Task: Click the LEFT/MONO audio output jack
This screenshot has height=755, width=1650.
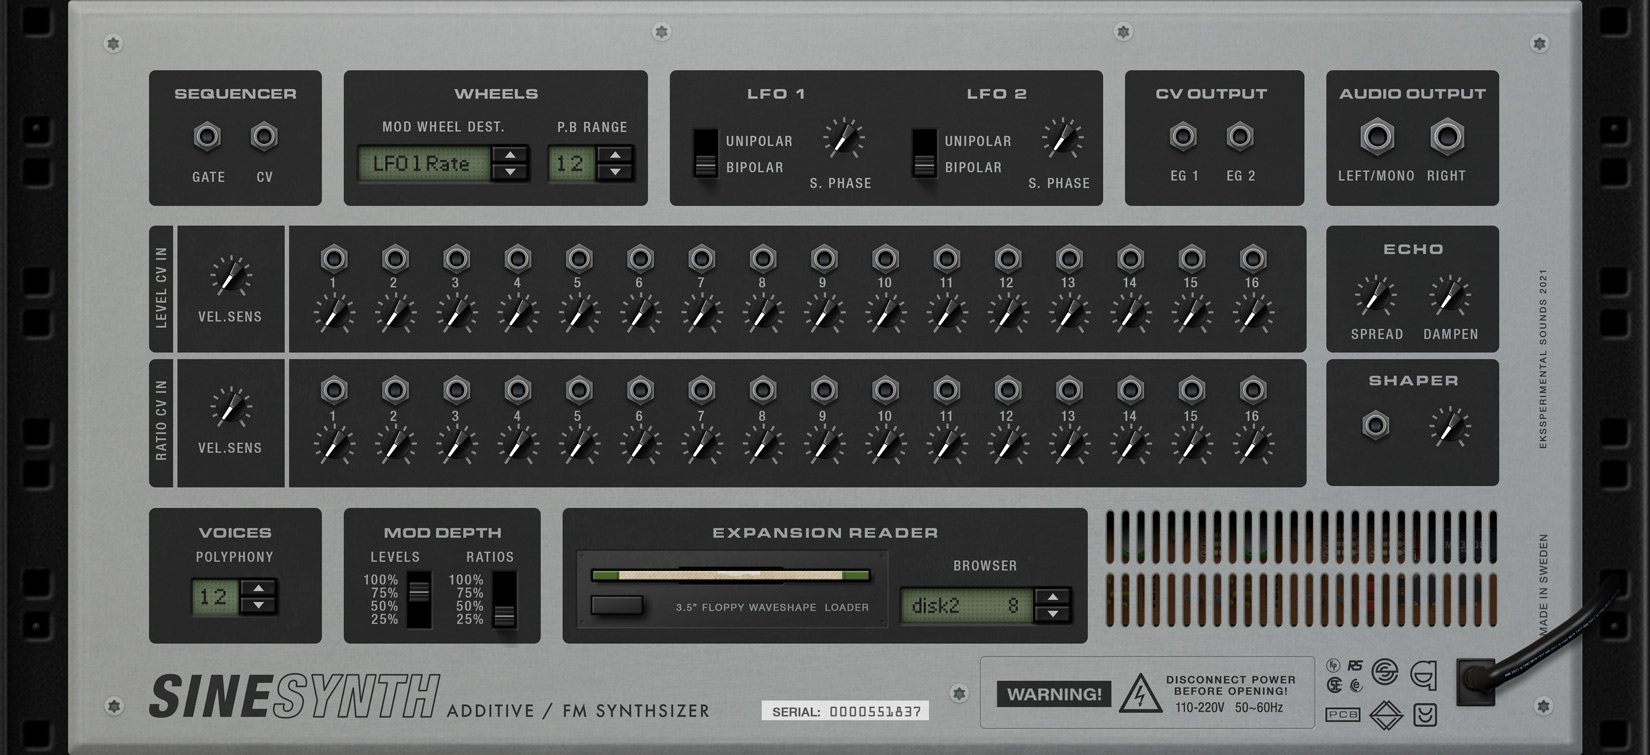Action: (1377, 137)
